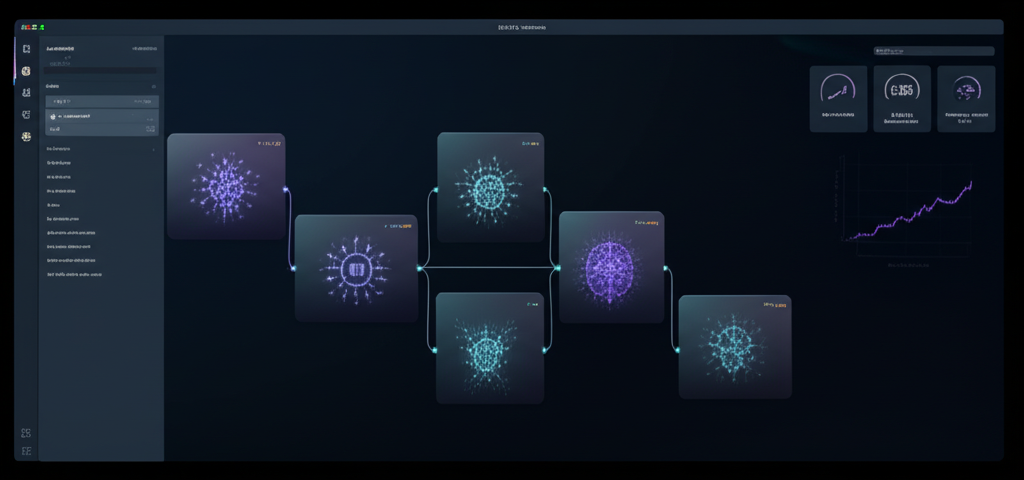Select the purple brain-shaped node

[x=611, y=266]
